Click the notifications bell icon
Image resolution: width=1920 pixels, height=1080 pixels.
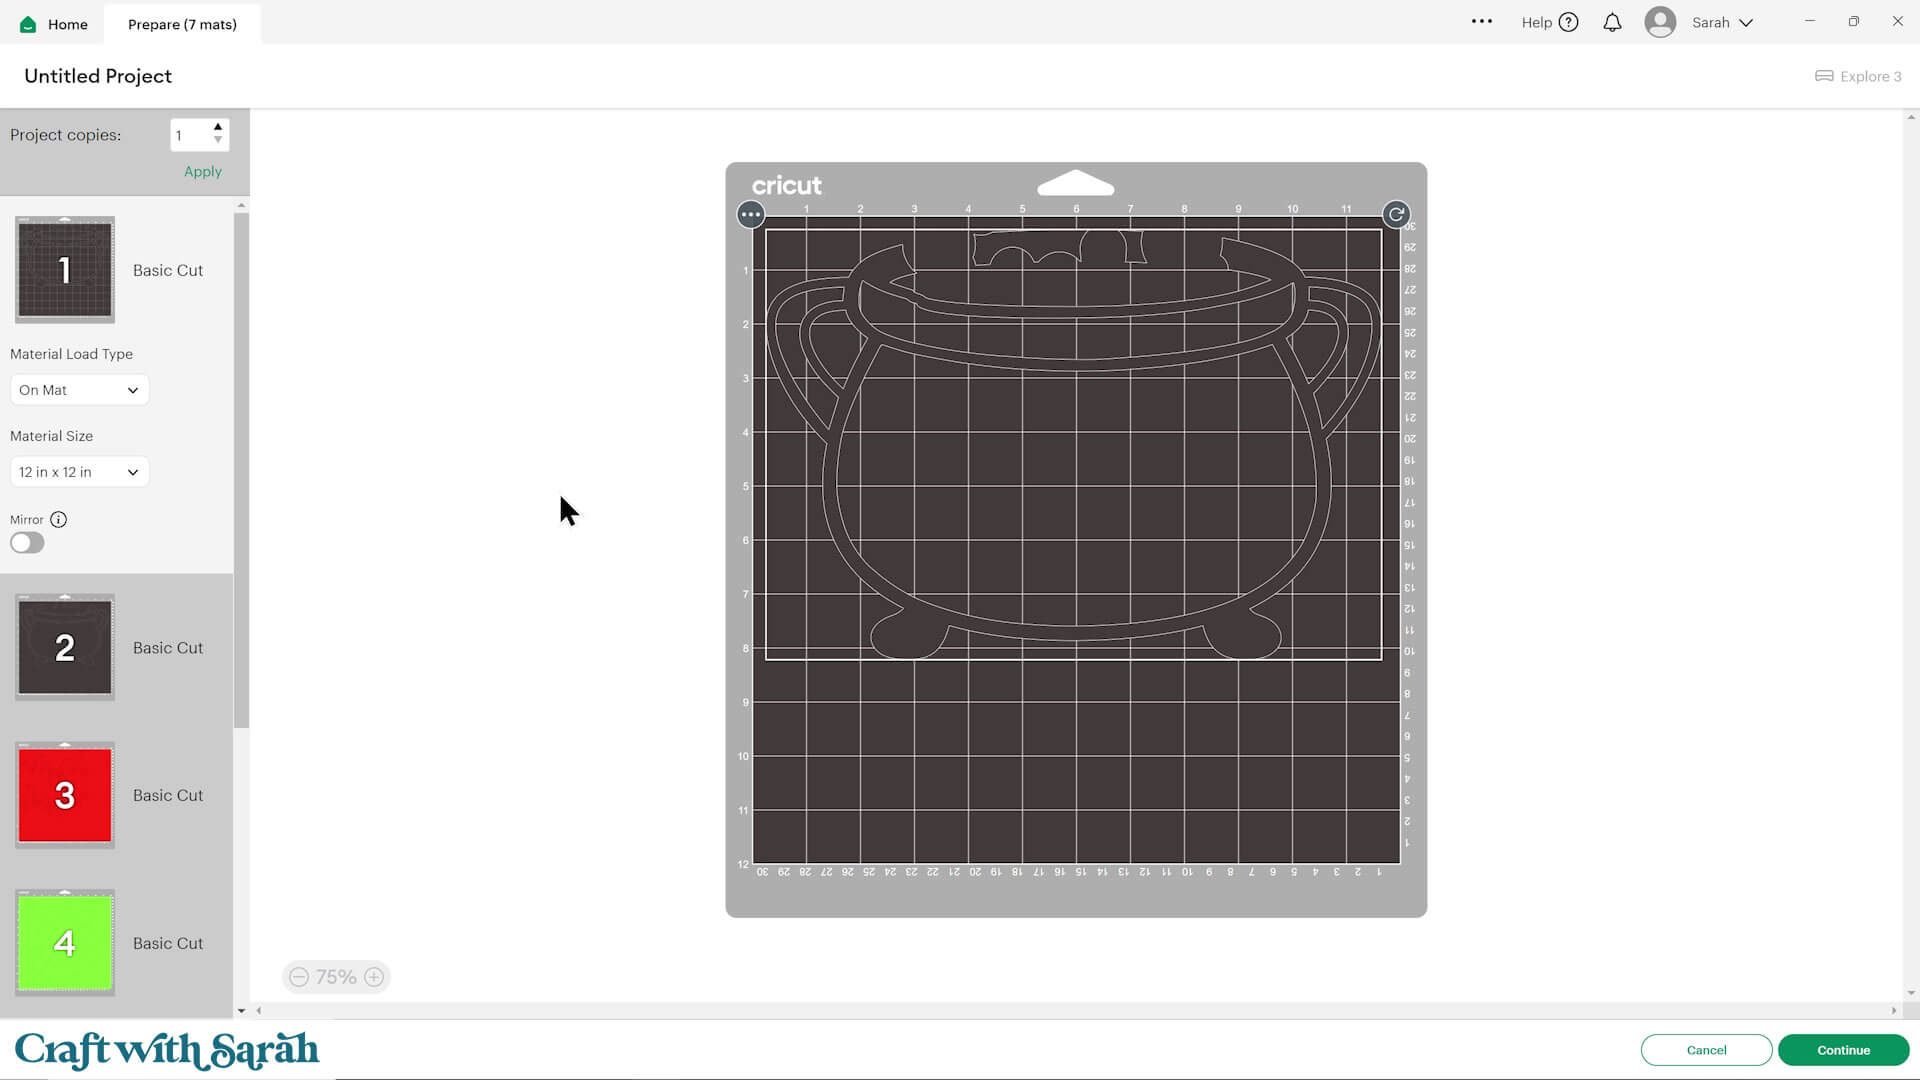[1612, 22]
